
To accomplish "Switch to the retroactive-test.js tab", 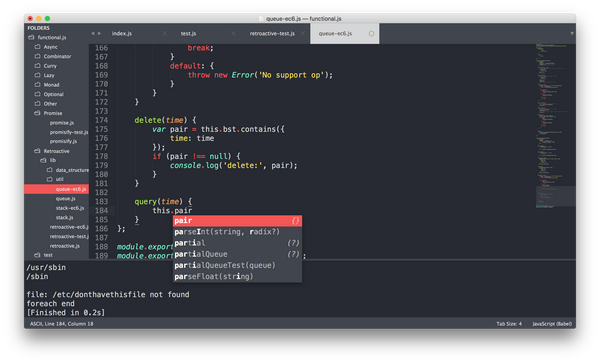I will coord(272,34).
